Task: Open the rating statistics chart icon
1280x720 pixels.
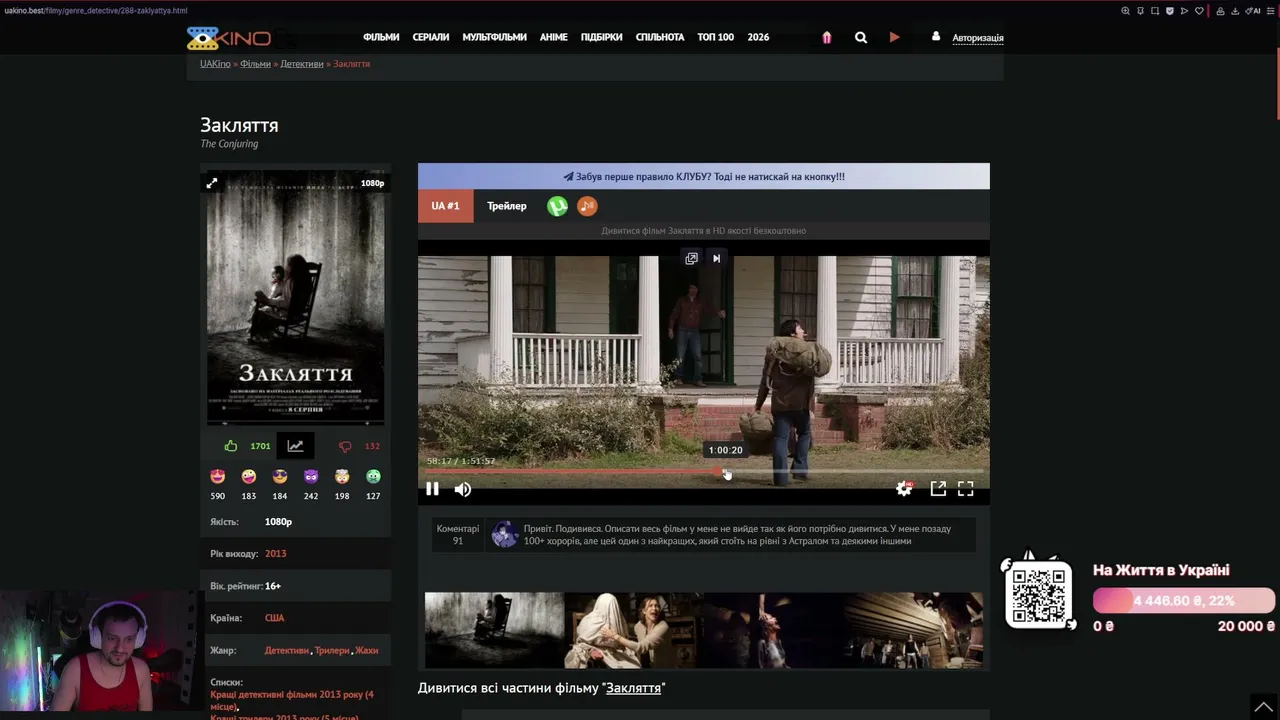Action: pyautogui.click(x=295, y=446)
